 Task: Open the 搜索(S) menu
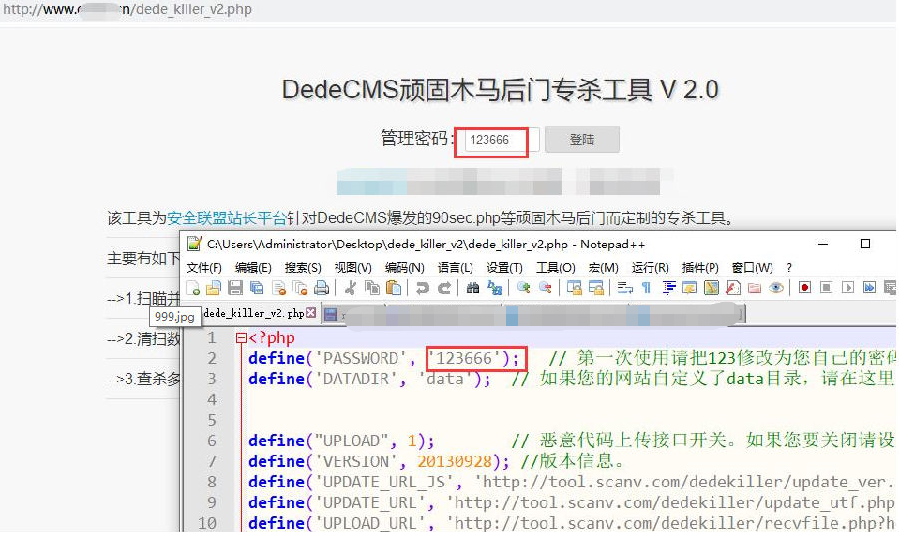[x=303, y=268]
